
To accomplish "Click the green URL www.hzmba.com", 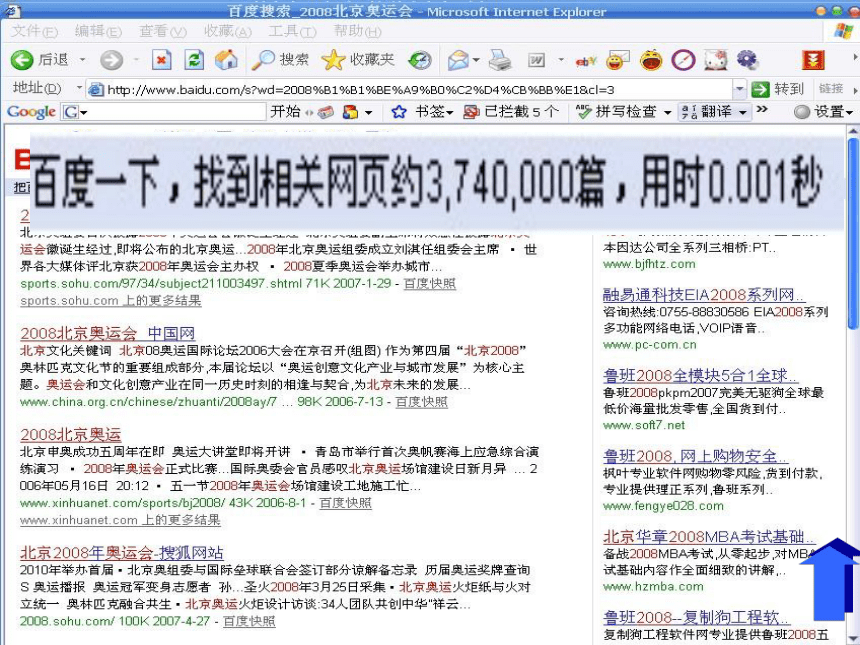I will [653, 586].
